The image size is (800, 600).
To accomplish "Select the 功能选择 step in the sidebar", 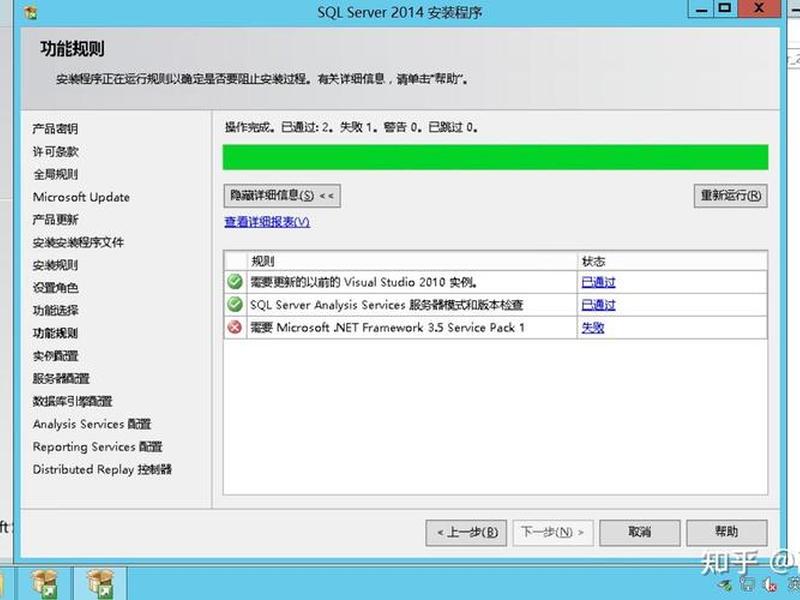I will coord(55,310).
